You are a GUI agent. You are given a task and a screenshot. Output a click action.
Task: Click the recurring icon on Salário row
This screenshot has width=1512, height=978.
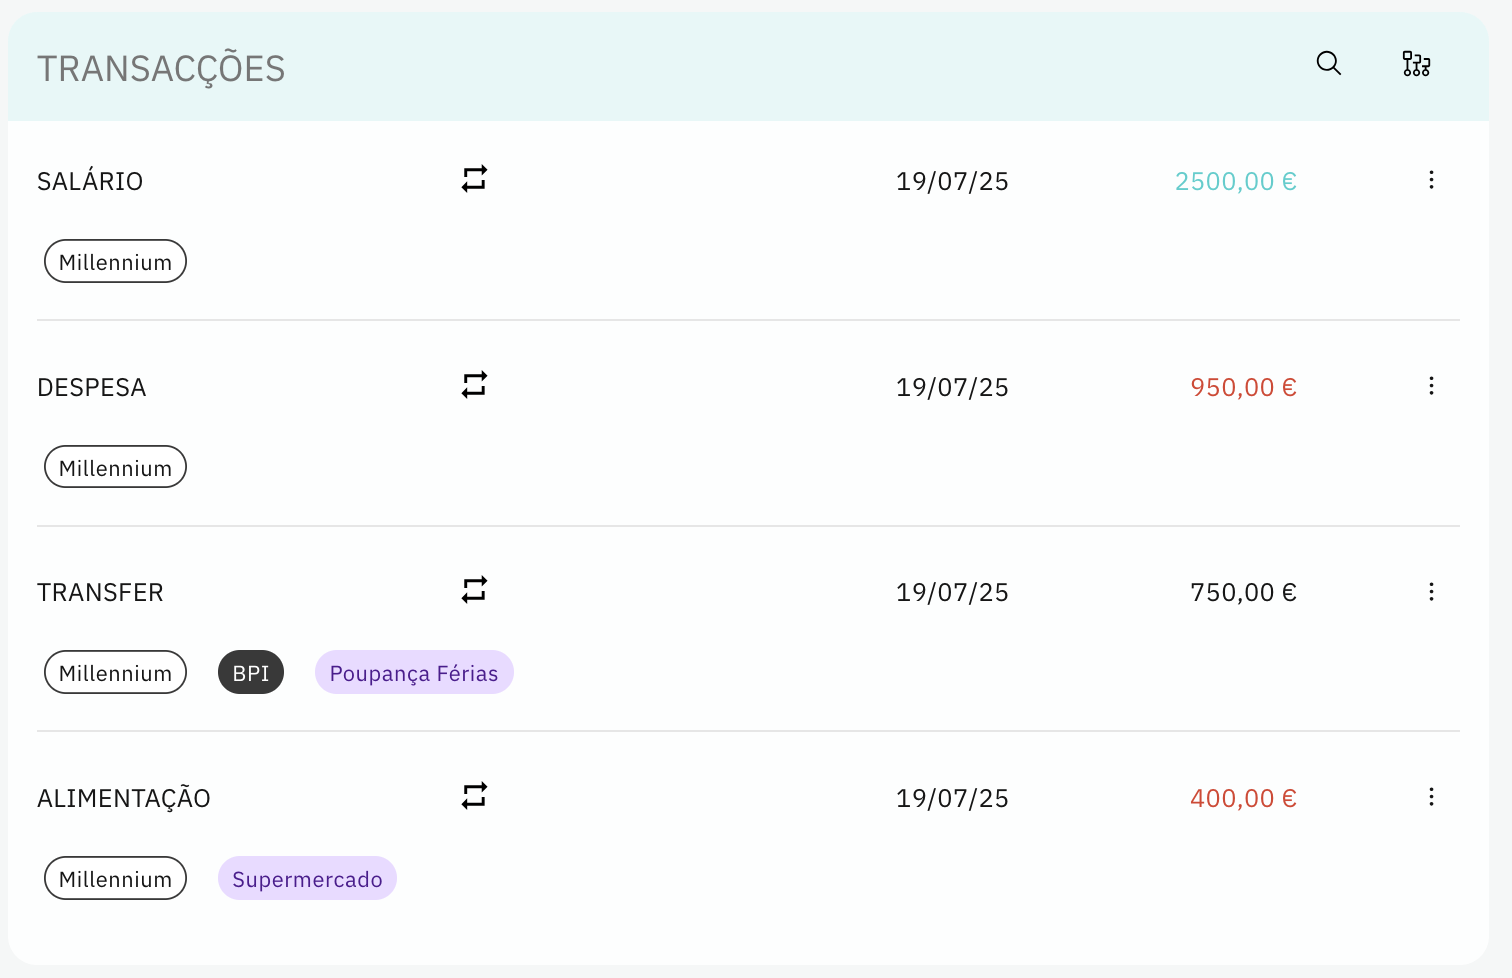point(474,179)
